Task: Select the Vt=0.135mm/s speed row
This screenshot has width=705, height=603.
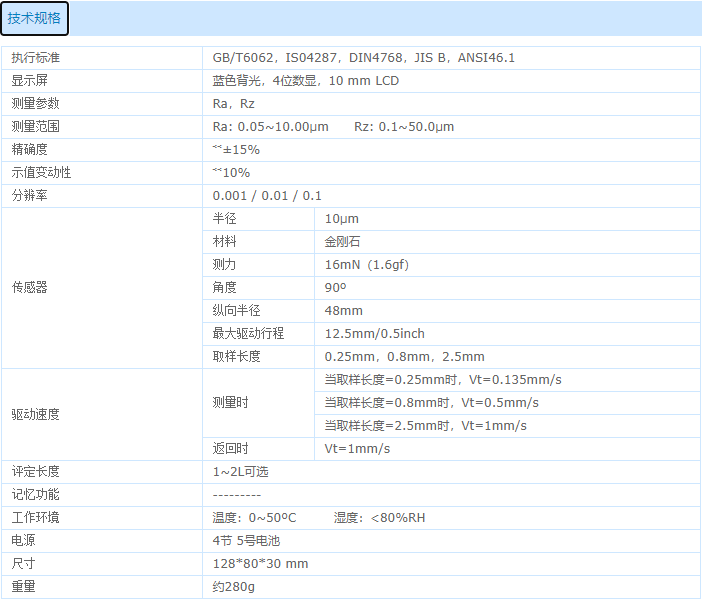Action: pos(443,380)
